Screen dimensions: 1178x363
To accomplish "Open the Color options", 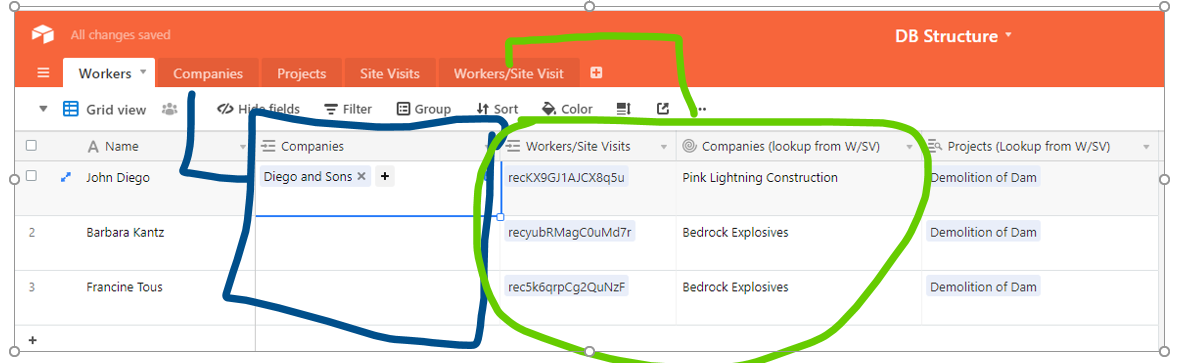I will (567, 109).
